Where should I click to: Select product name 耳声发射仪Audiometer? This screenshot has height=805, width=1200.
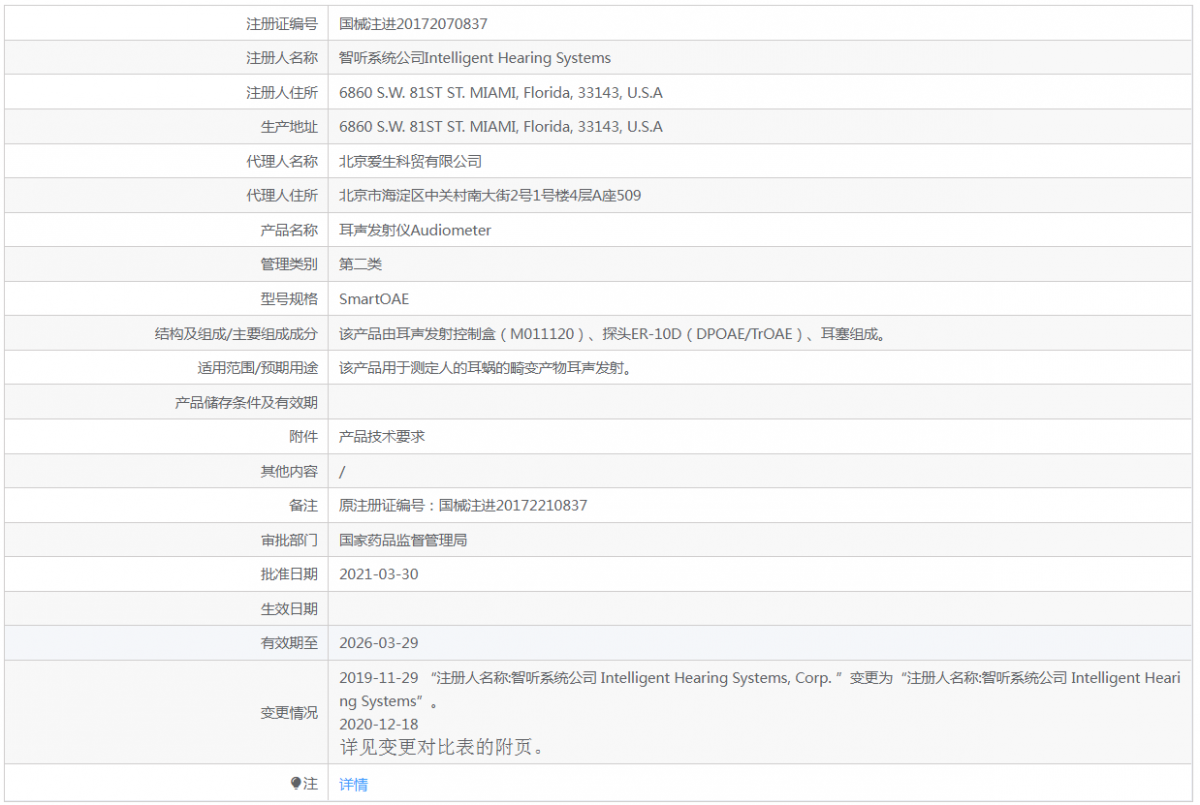(415, 230)
